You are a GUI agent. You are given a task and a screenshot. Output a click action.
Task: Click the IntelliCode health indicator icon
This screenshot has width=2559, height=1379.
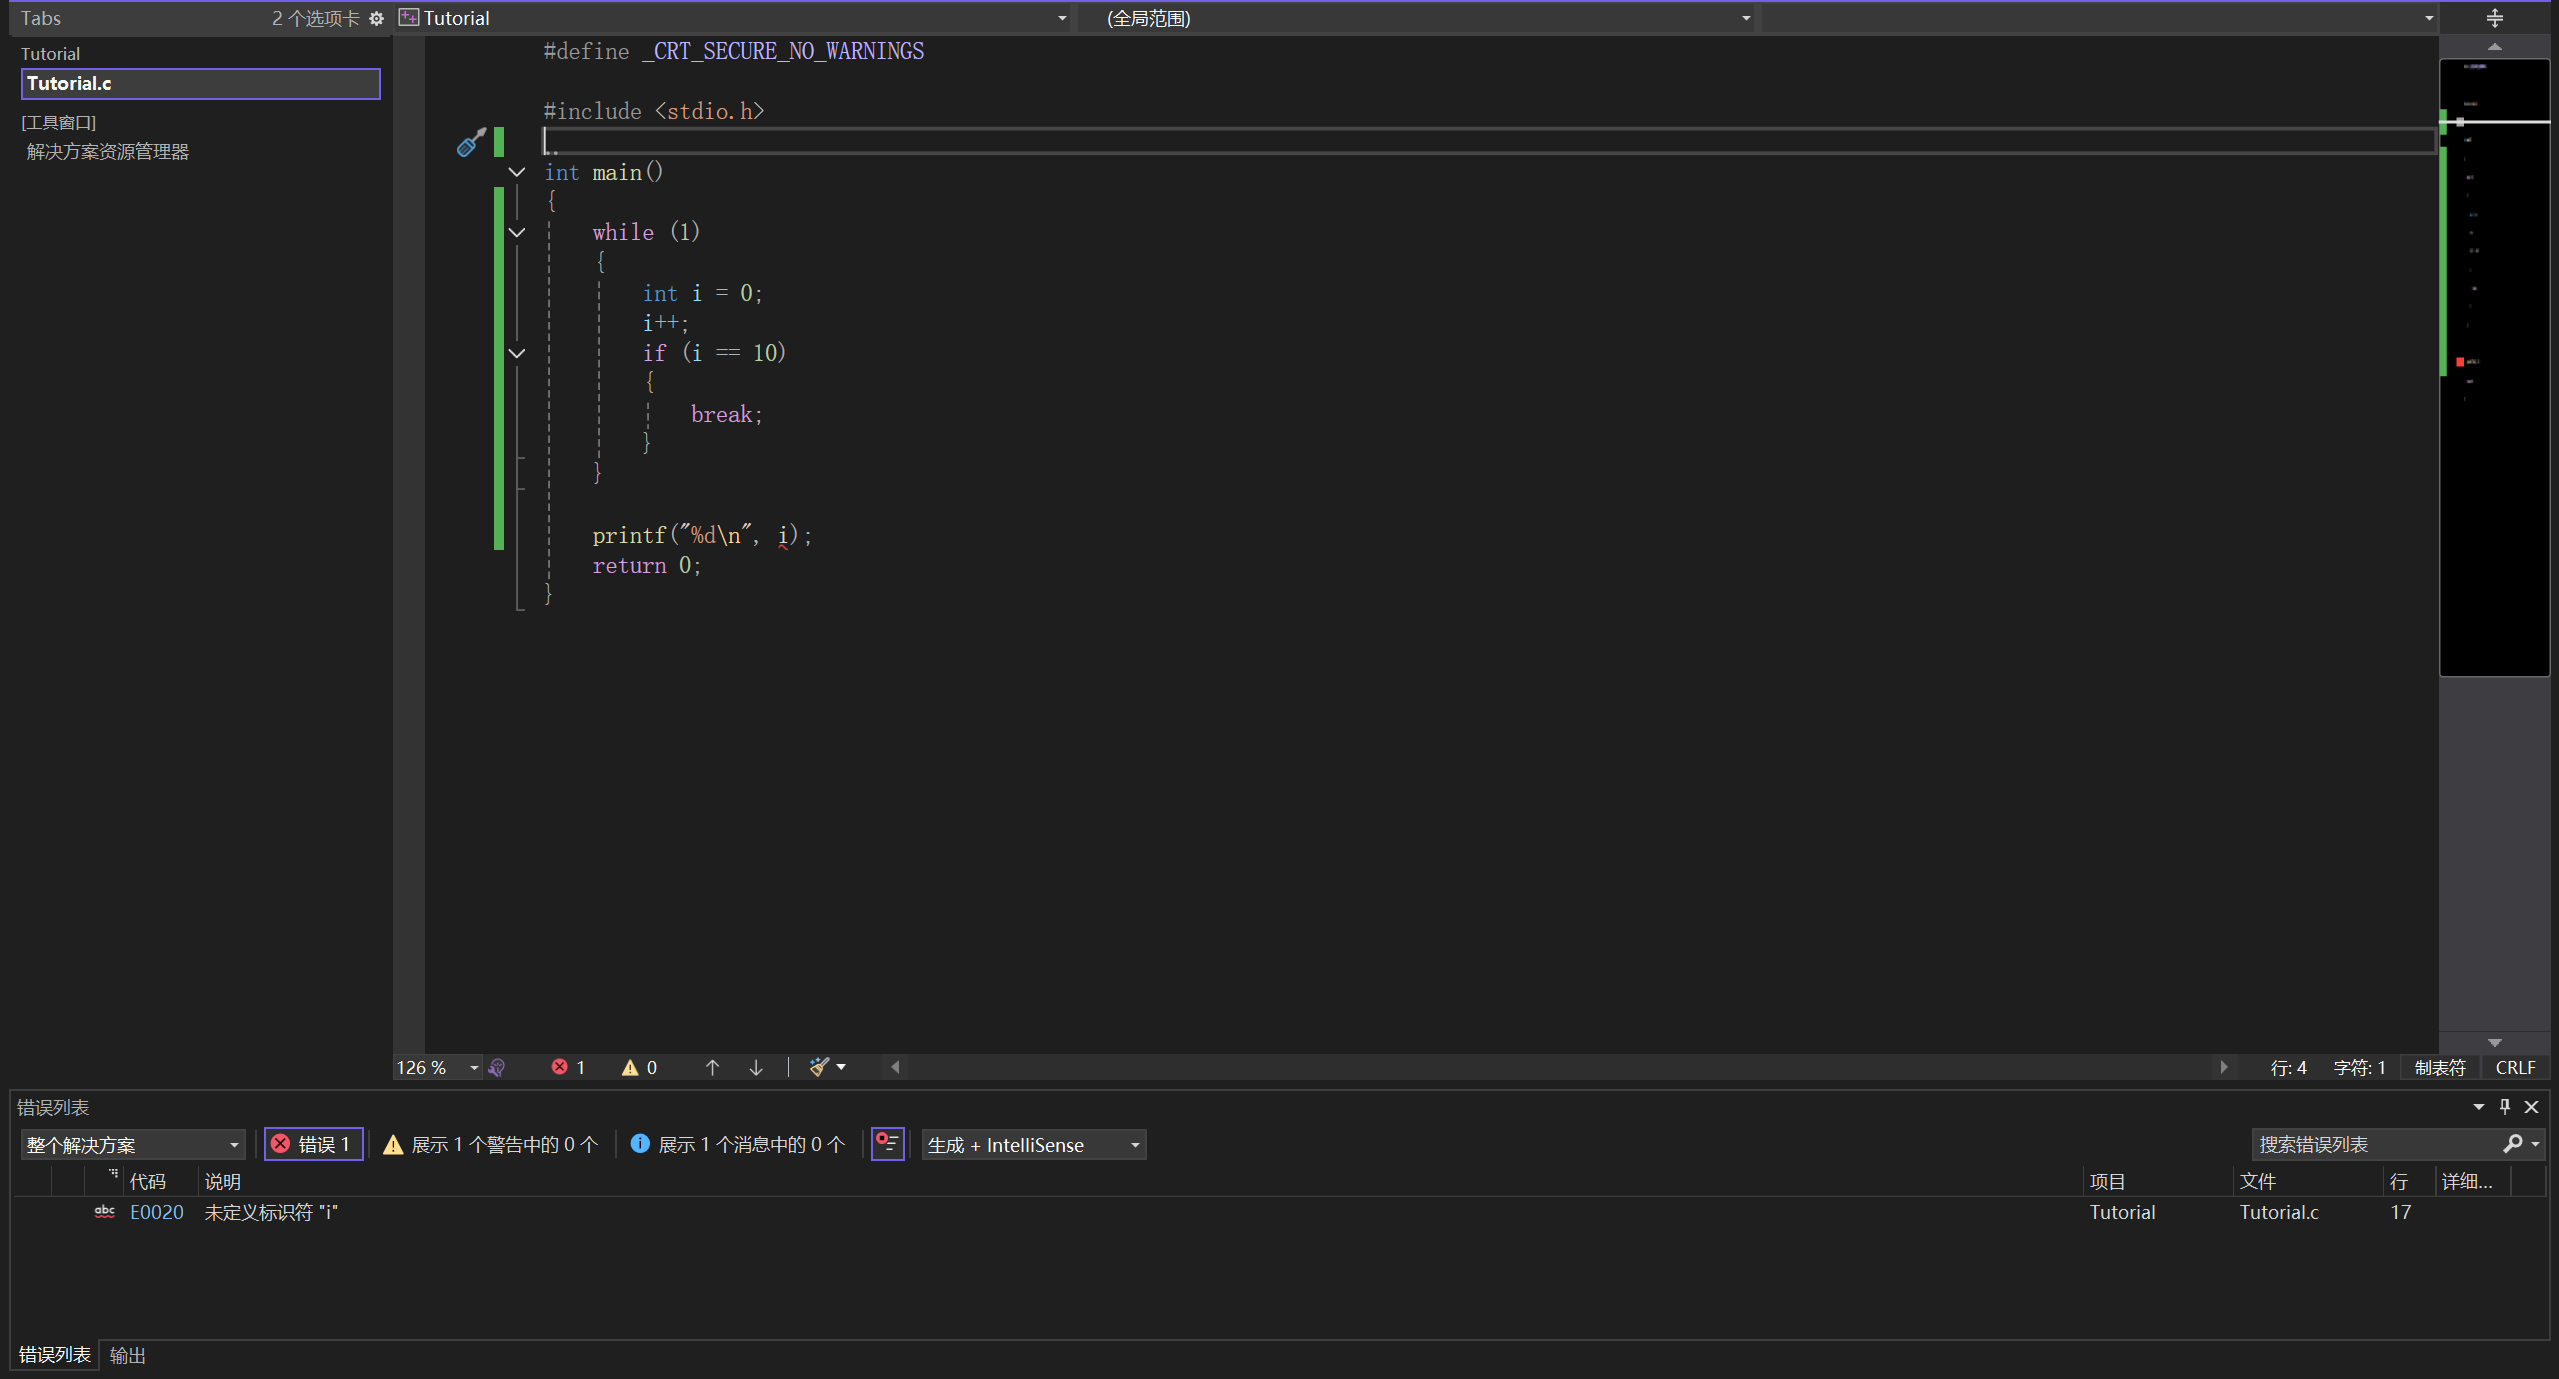[497, 1067]
